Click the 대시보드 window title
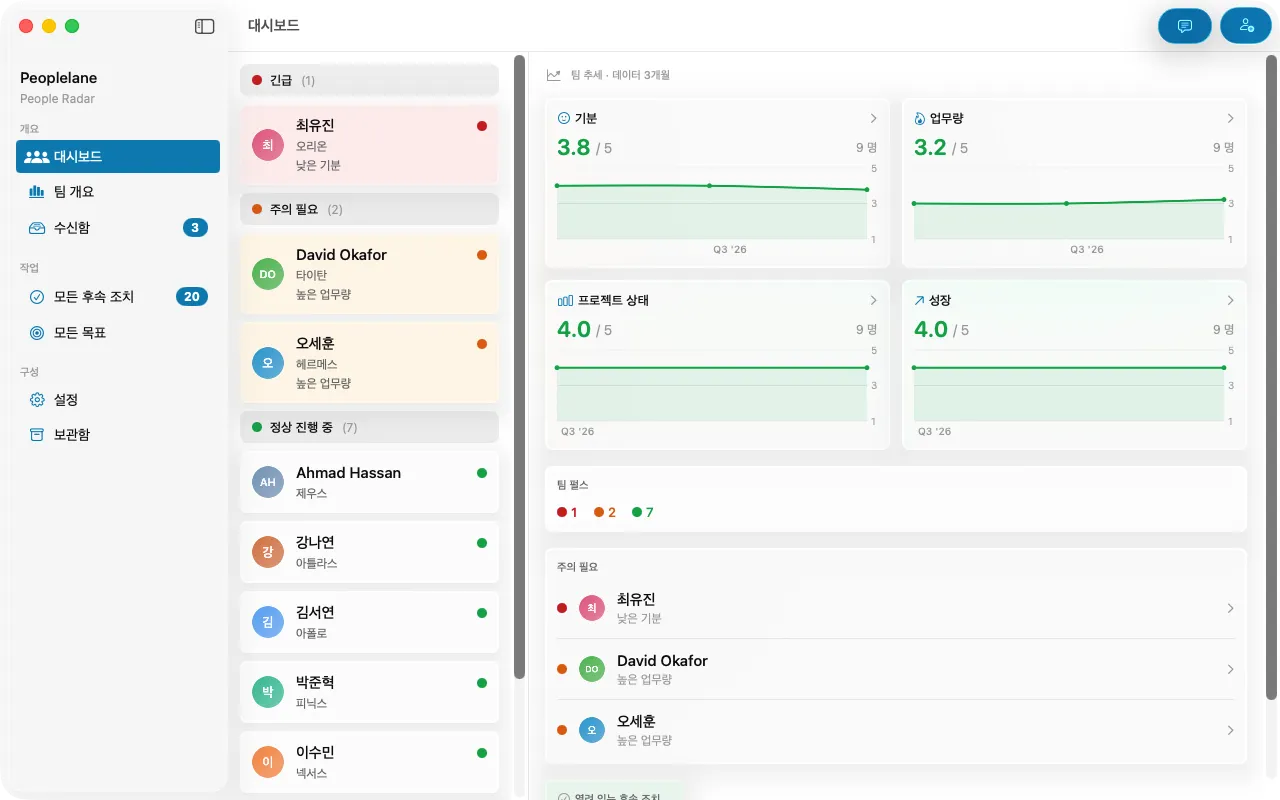The height and width of the screenshot is (800, 1280). [273, 26]
